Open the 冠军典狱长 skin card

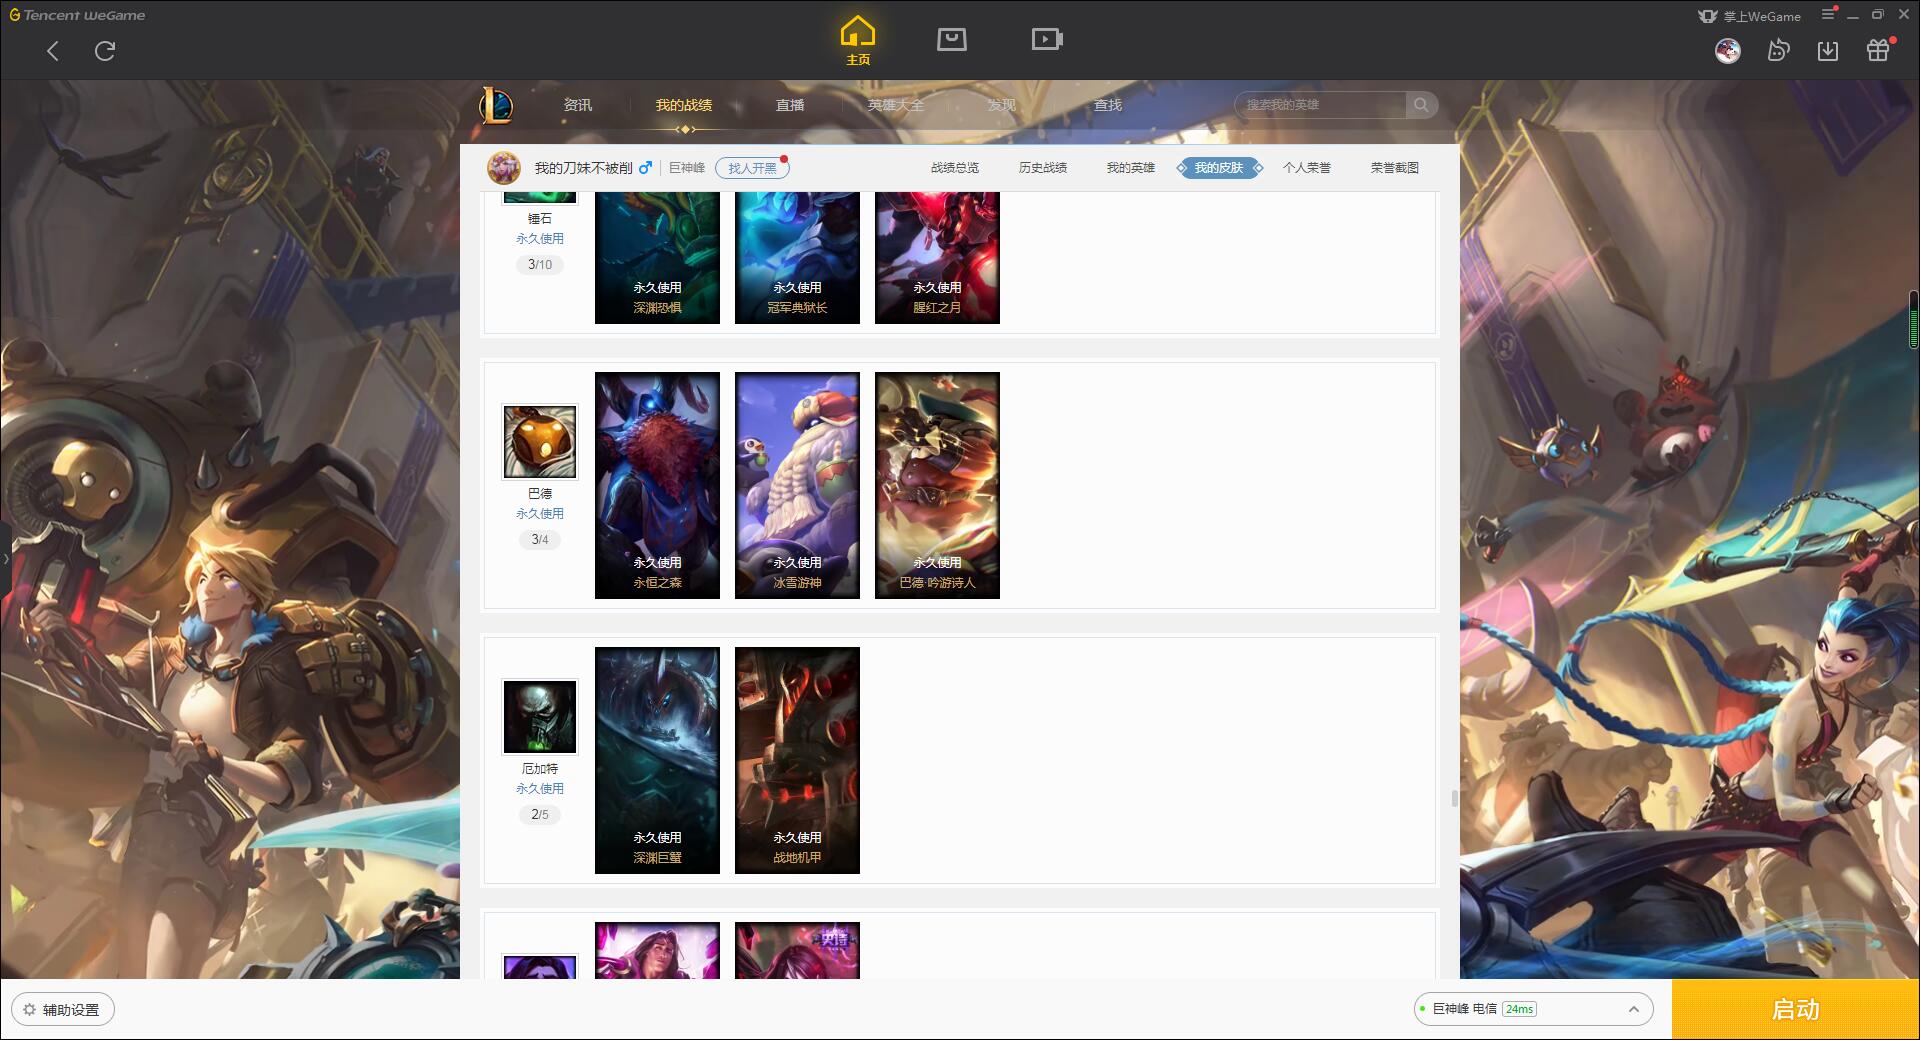pos(797,258)
